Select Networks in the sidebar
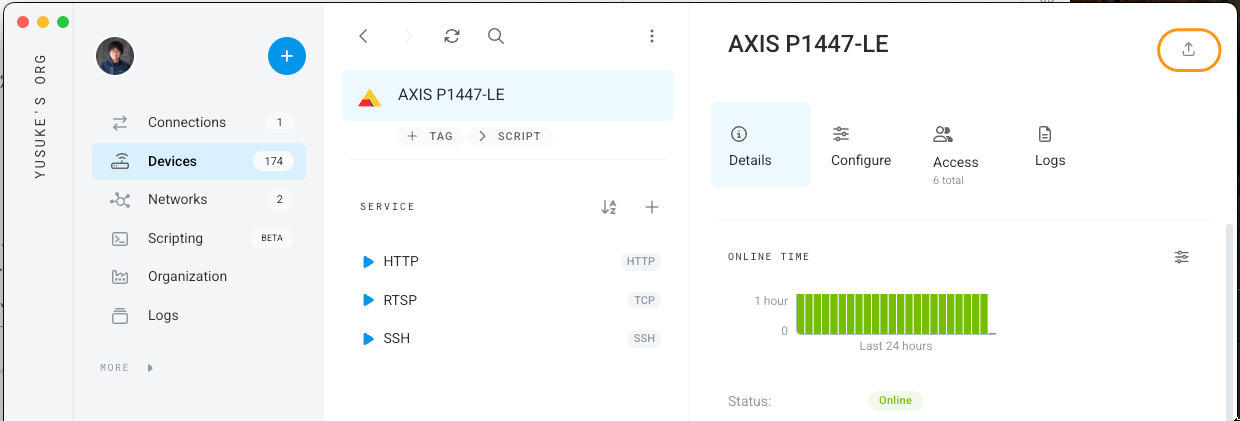 (x=199, y=200)
